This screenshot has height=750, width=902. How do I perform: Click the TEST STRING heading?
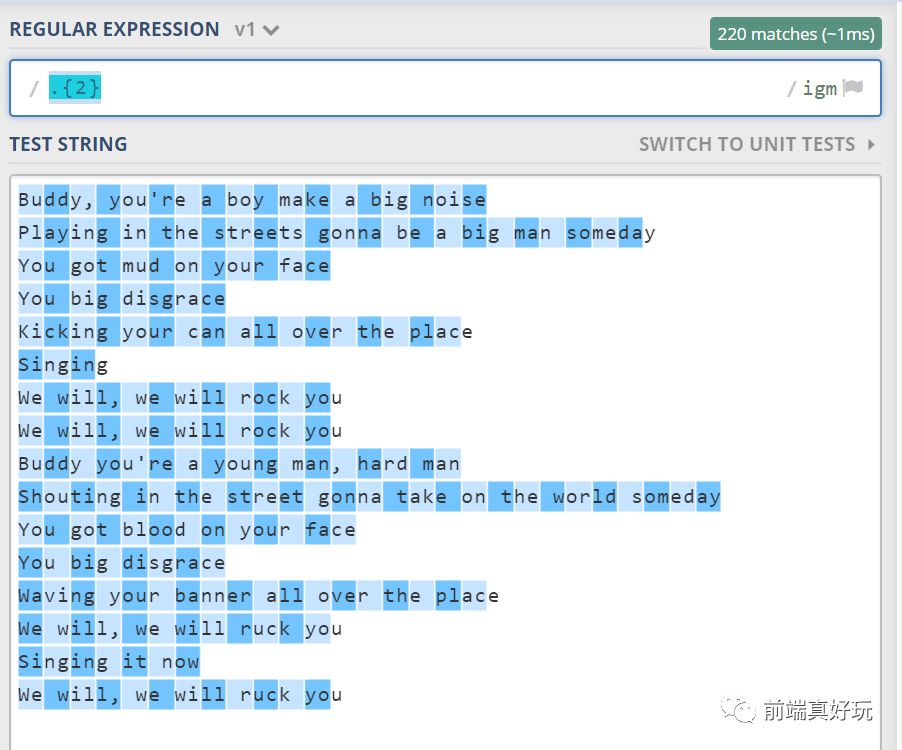coord(68,144)
